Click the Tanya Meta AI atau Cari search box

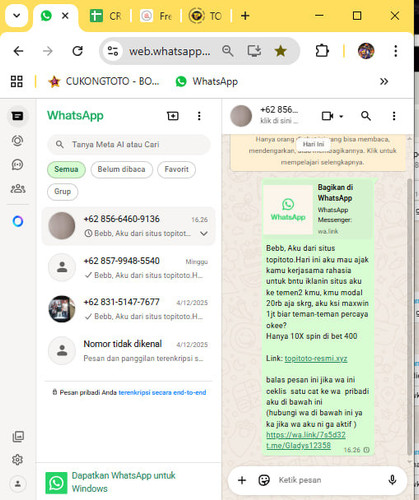coord(129,144)
